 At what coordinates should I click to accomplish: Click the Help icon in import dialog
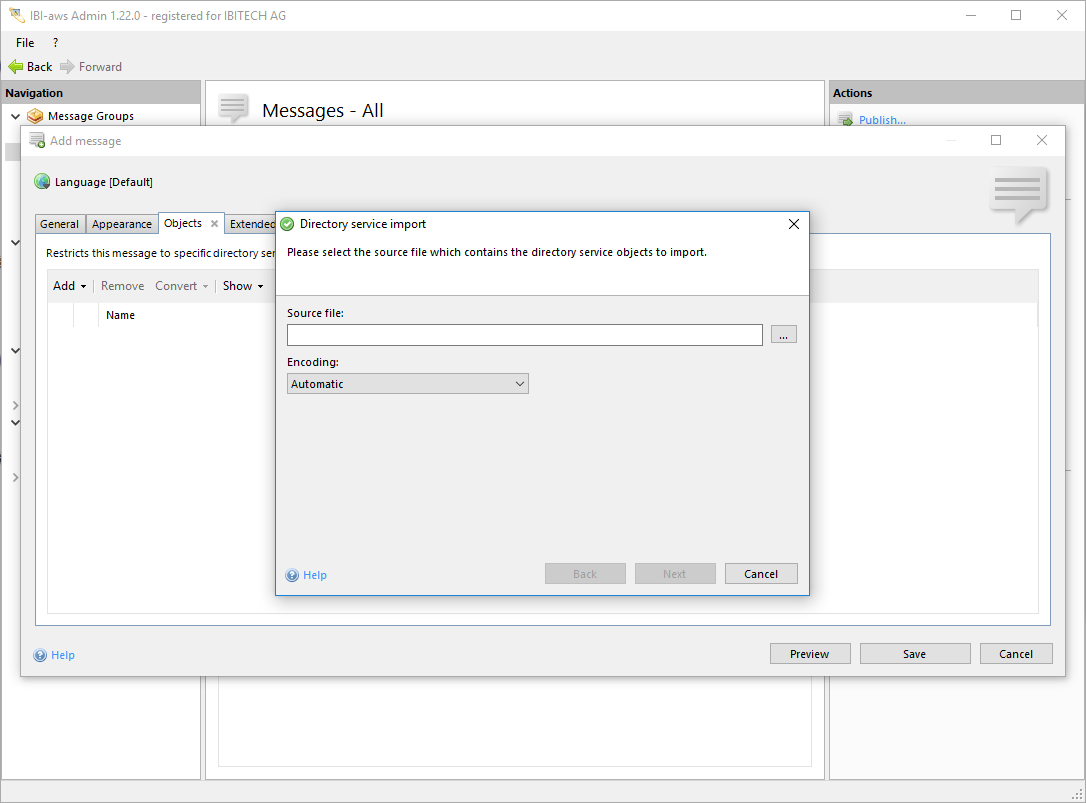(x=292, y=575)
